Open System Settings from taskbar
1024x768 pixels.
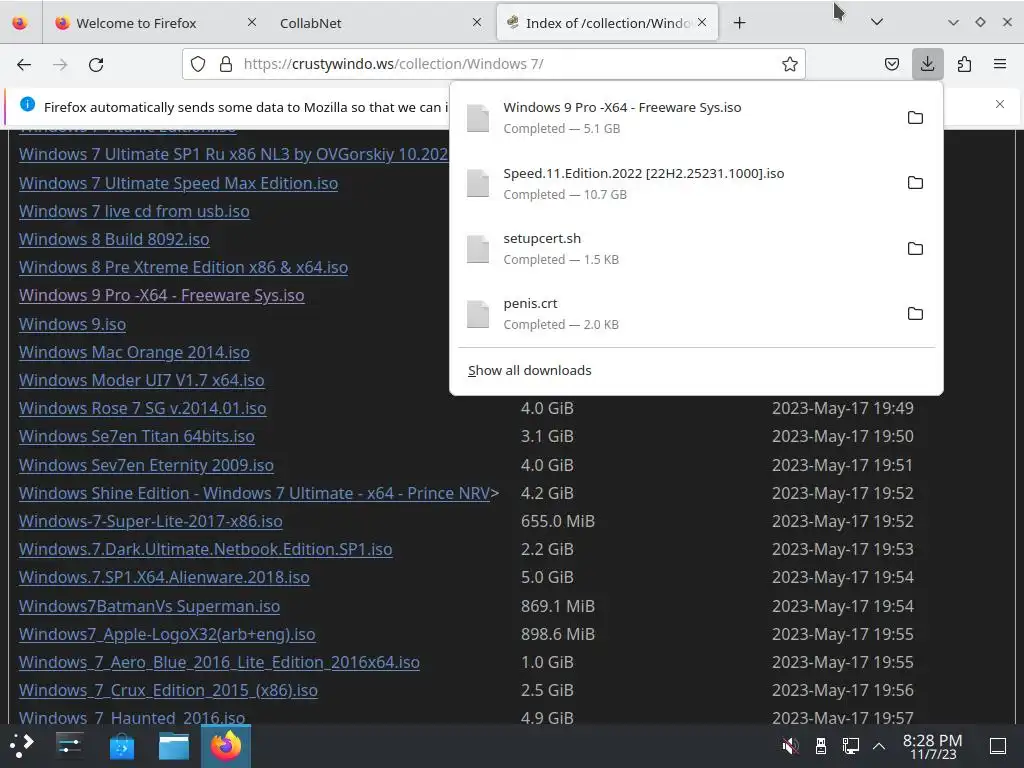69,745
